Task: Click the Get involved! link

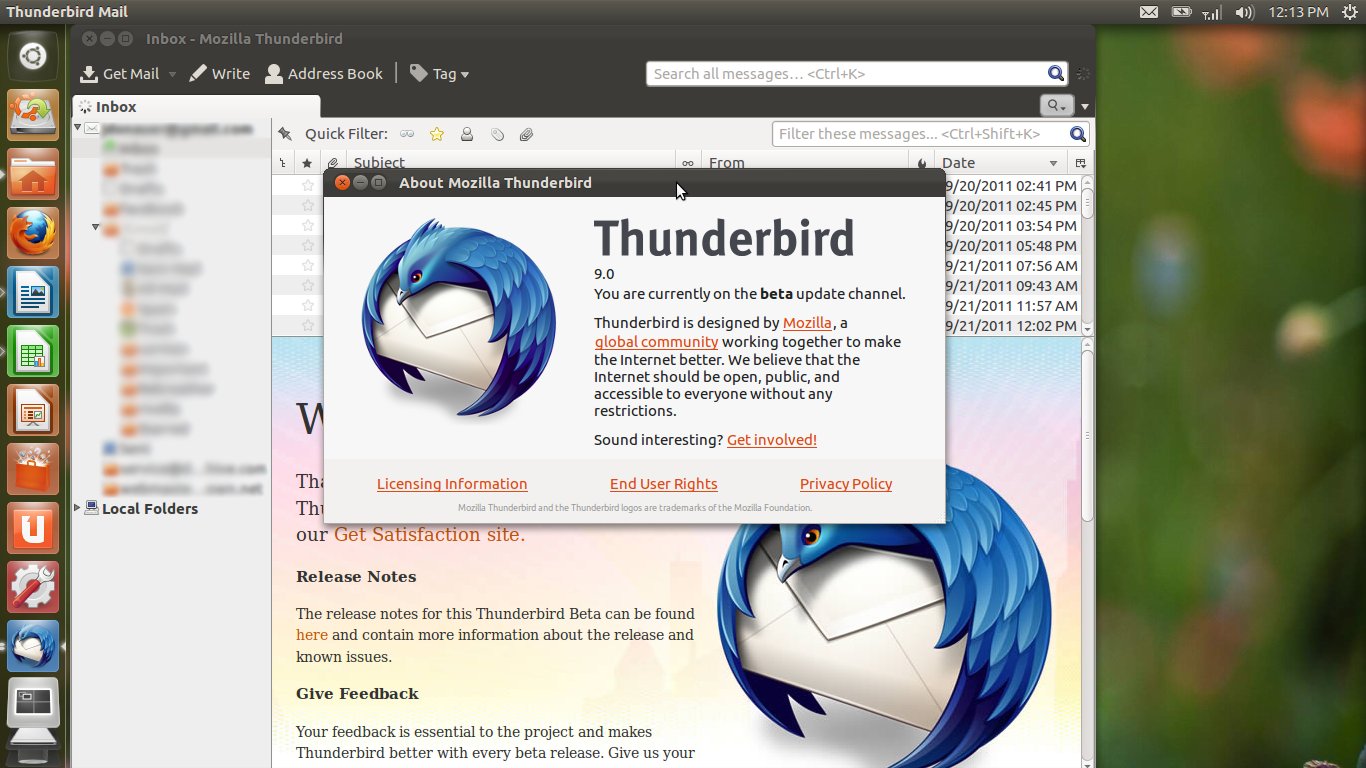Action: click(x=772, y=440)
